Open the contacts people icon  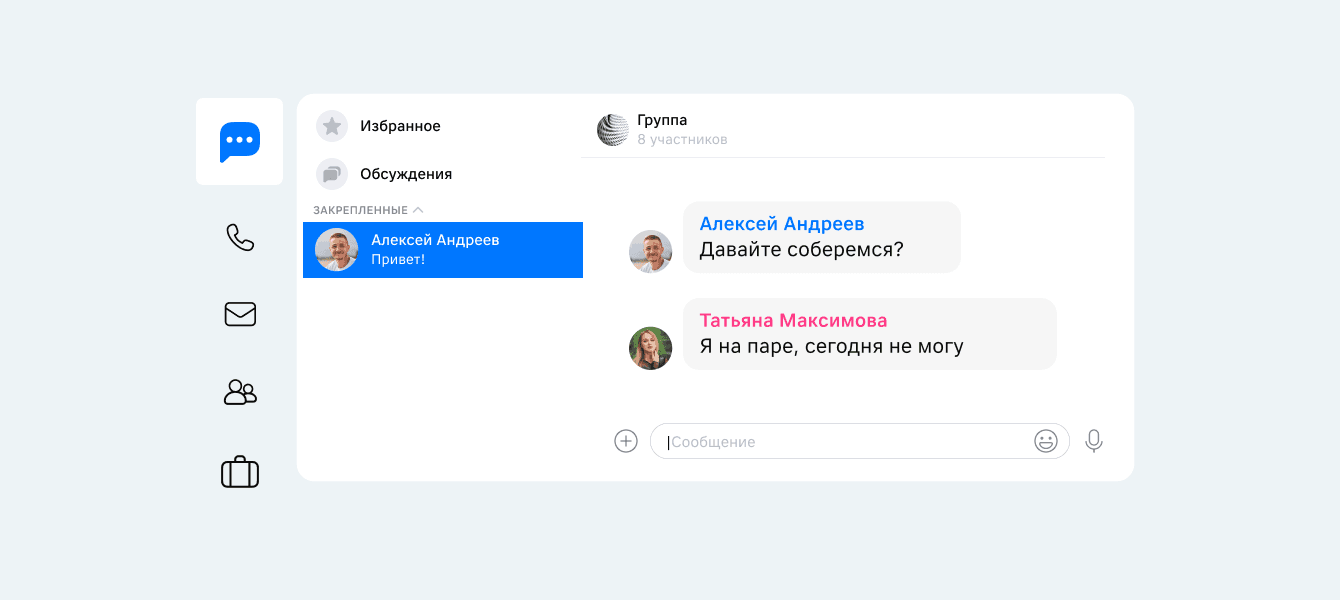(240, 392)
